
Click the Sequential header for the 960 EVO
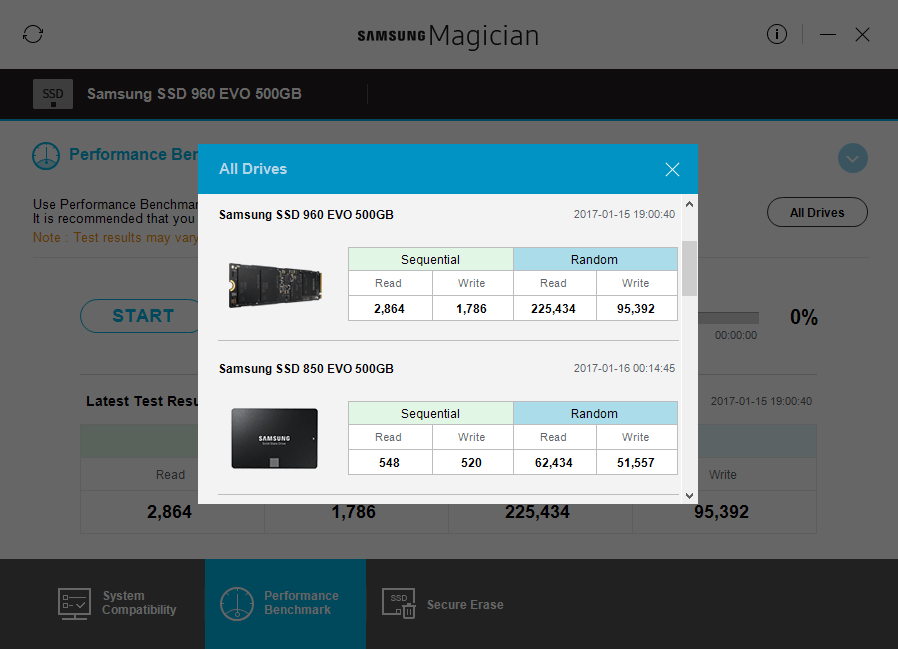click(x=431, y=259)
